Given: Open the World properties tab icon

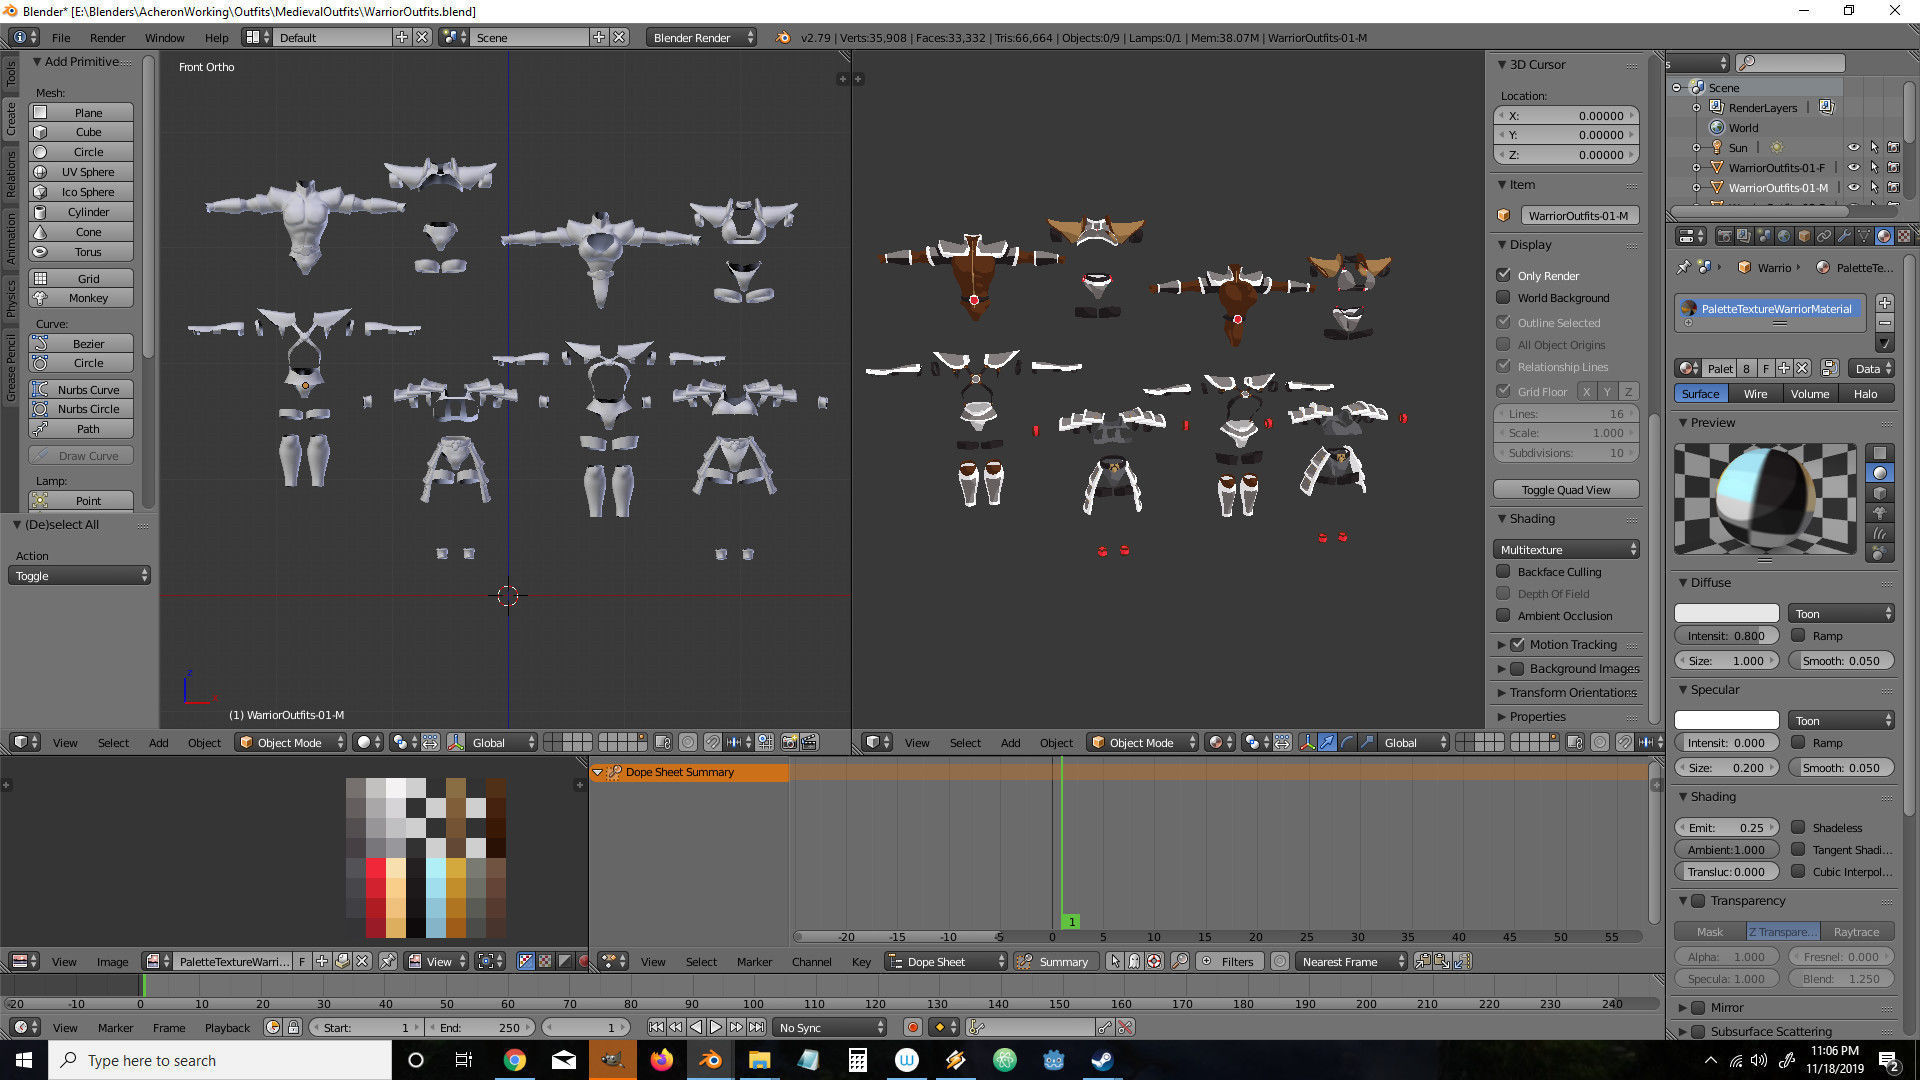Looking at the screenshot, I should (x=1784, y=236).
